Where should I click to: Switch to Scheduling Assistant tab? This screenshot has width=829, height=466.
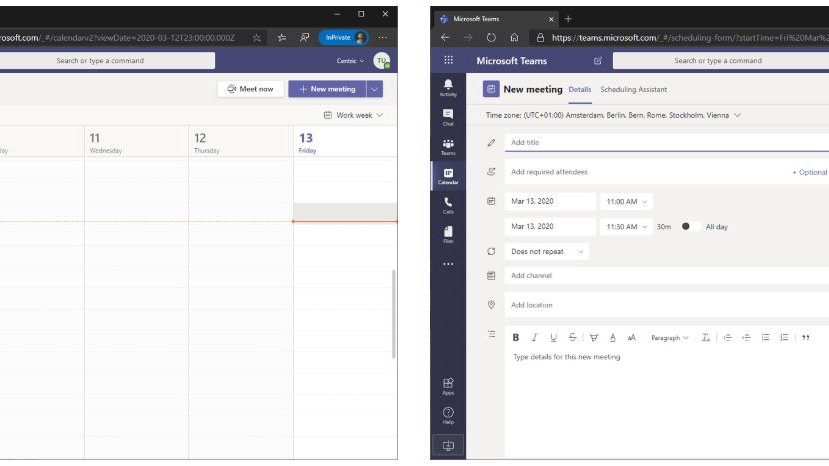[x=633, y=89]
